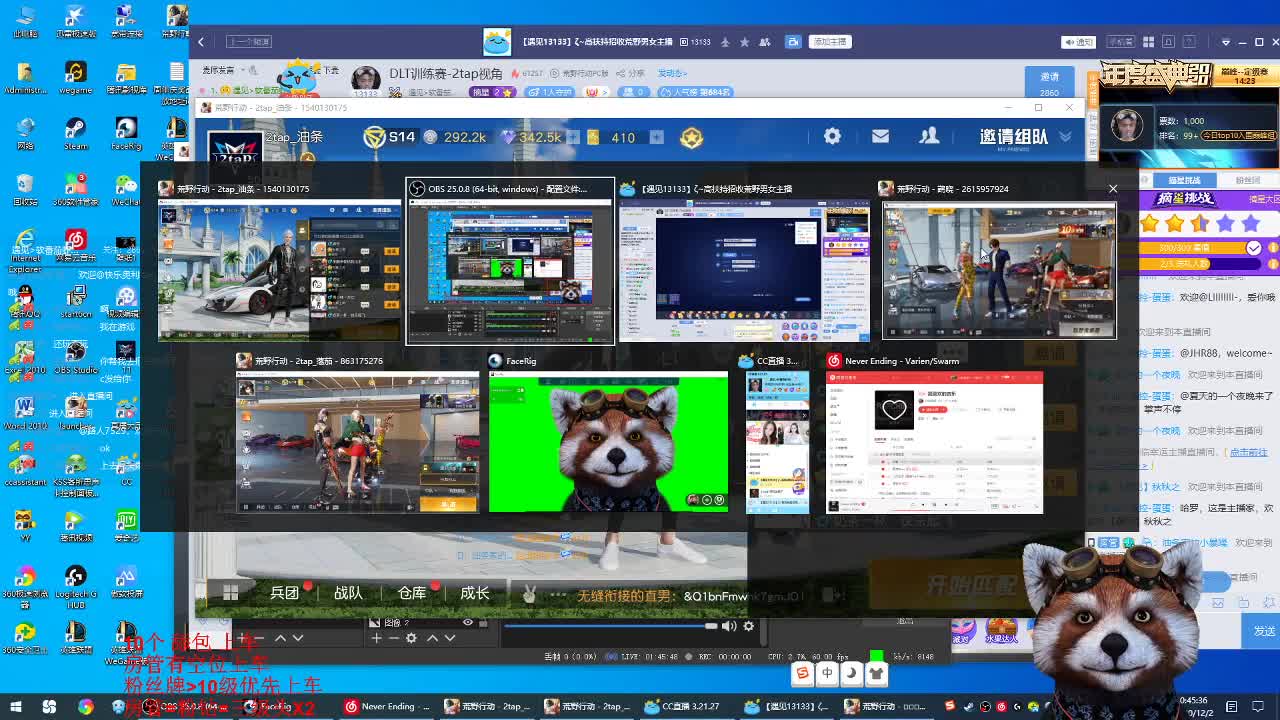Open the CC window title bar dropdown arrow
The width and height of the screenshot is (1280, 720).
pos(1226,42)
